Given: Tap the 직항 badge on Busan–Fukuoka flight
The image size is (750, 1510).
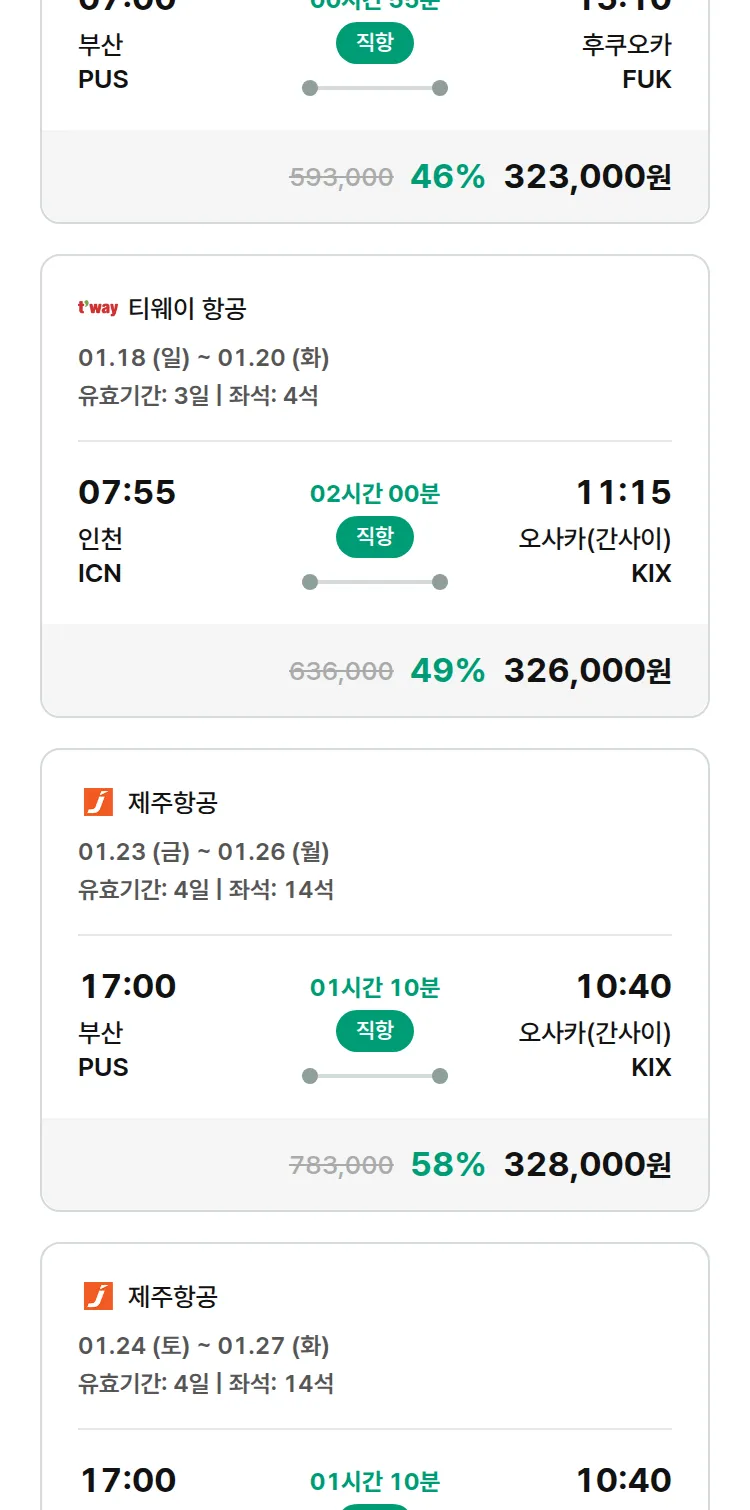Looking at the screenshot, I should coord(375,43).
